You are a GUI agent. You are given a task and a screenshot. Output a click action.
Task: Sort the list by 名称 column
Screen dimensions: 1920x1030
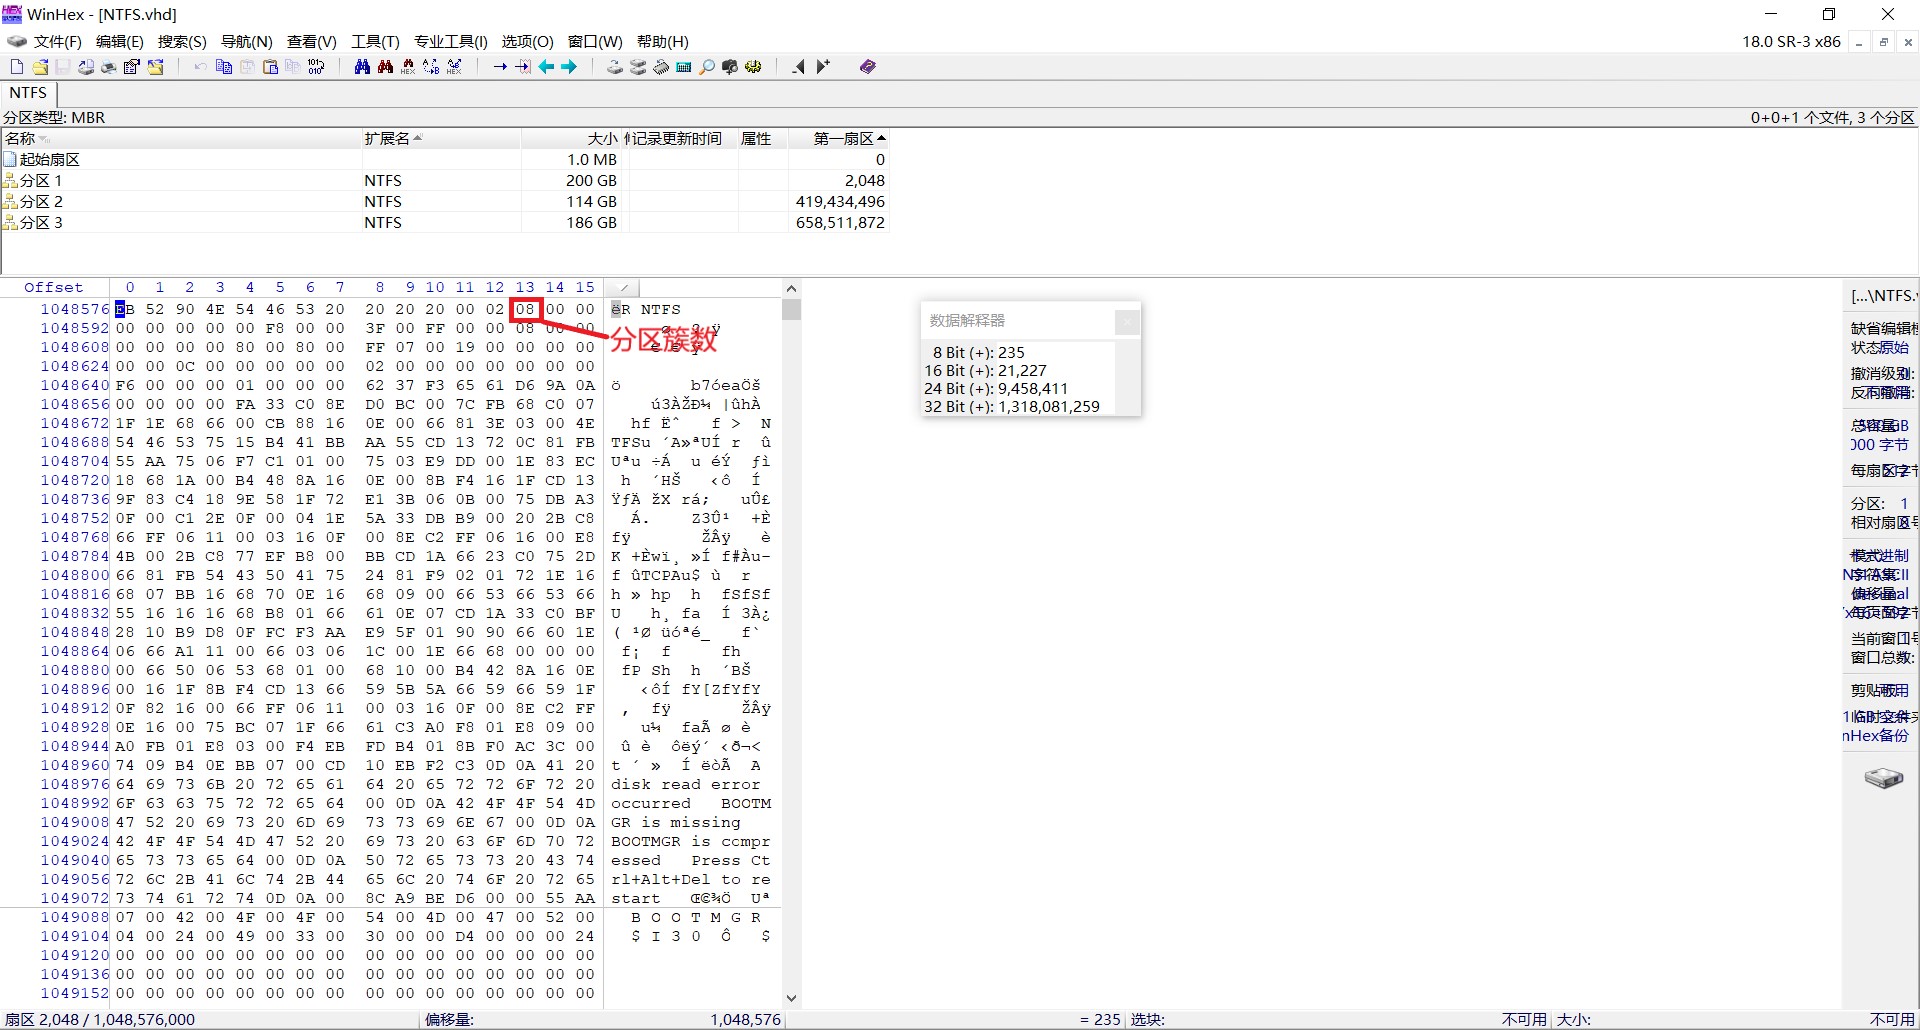coord(20,138)
